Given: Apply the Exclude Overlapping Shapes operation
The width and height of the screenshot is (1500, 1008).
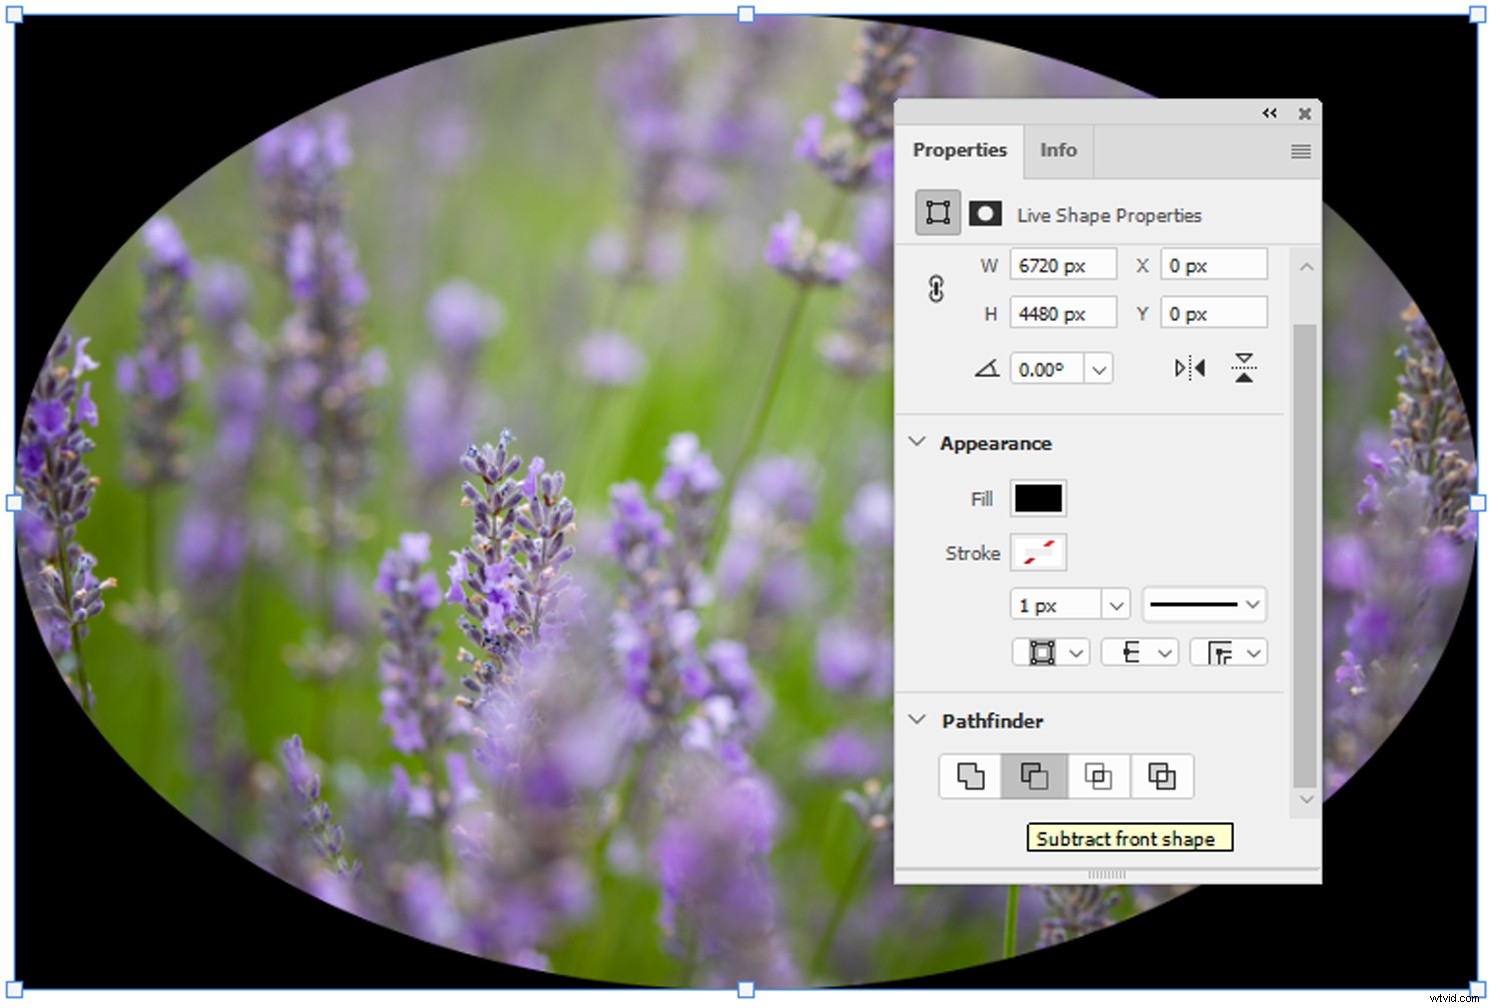Looking at the screenshot, I should [x=1162, y=776].
